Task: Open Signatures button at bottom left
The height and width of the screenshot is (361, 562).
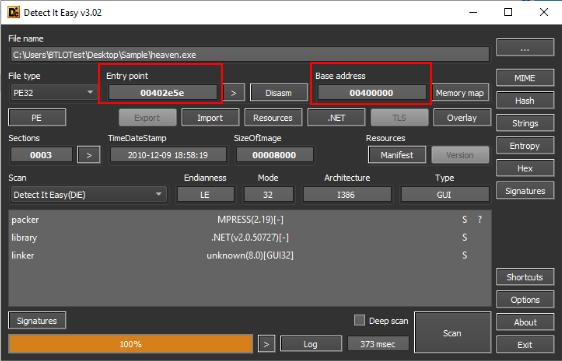Action: [x=37, y=320]
